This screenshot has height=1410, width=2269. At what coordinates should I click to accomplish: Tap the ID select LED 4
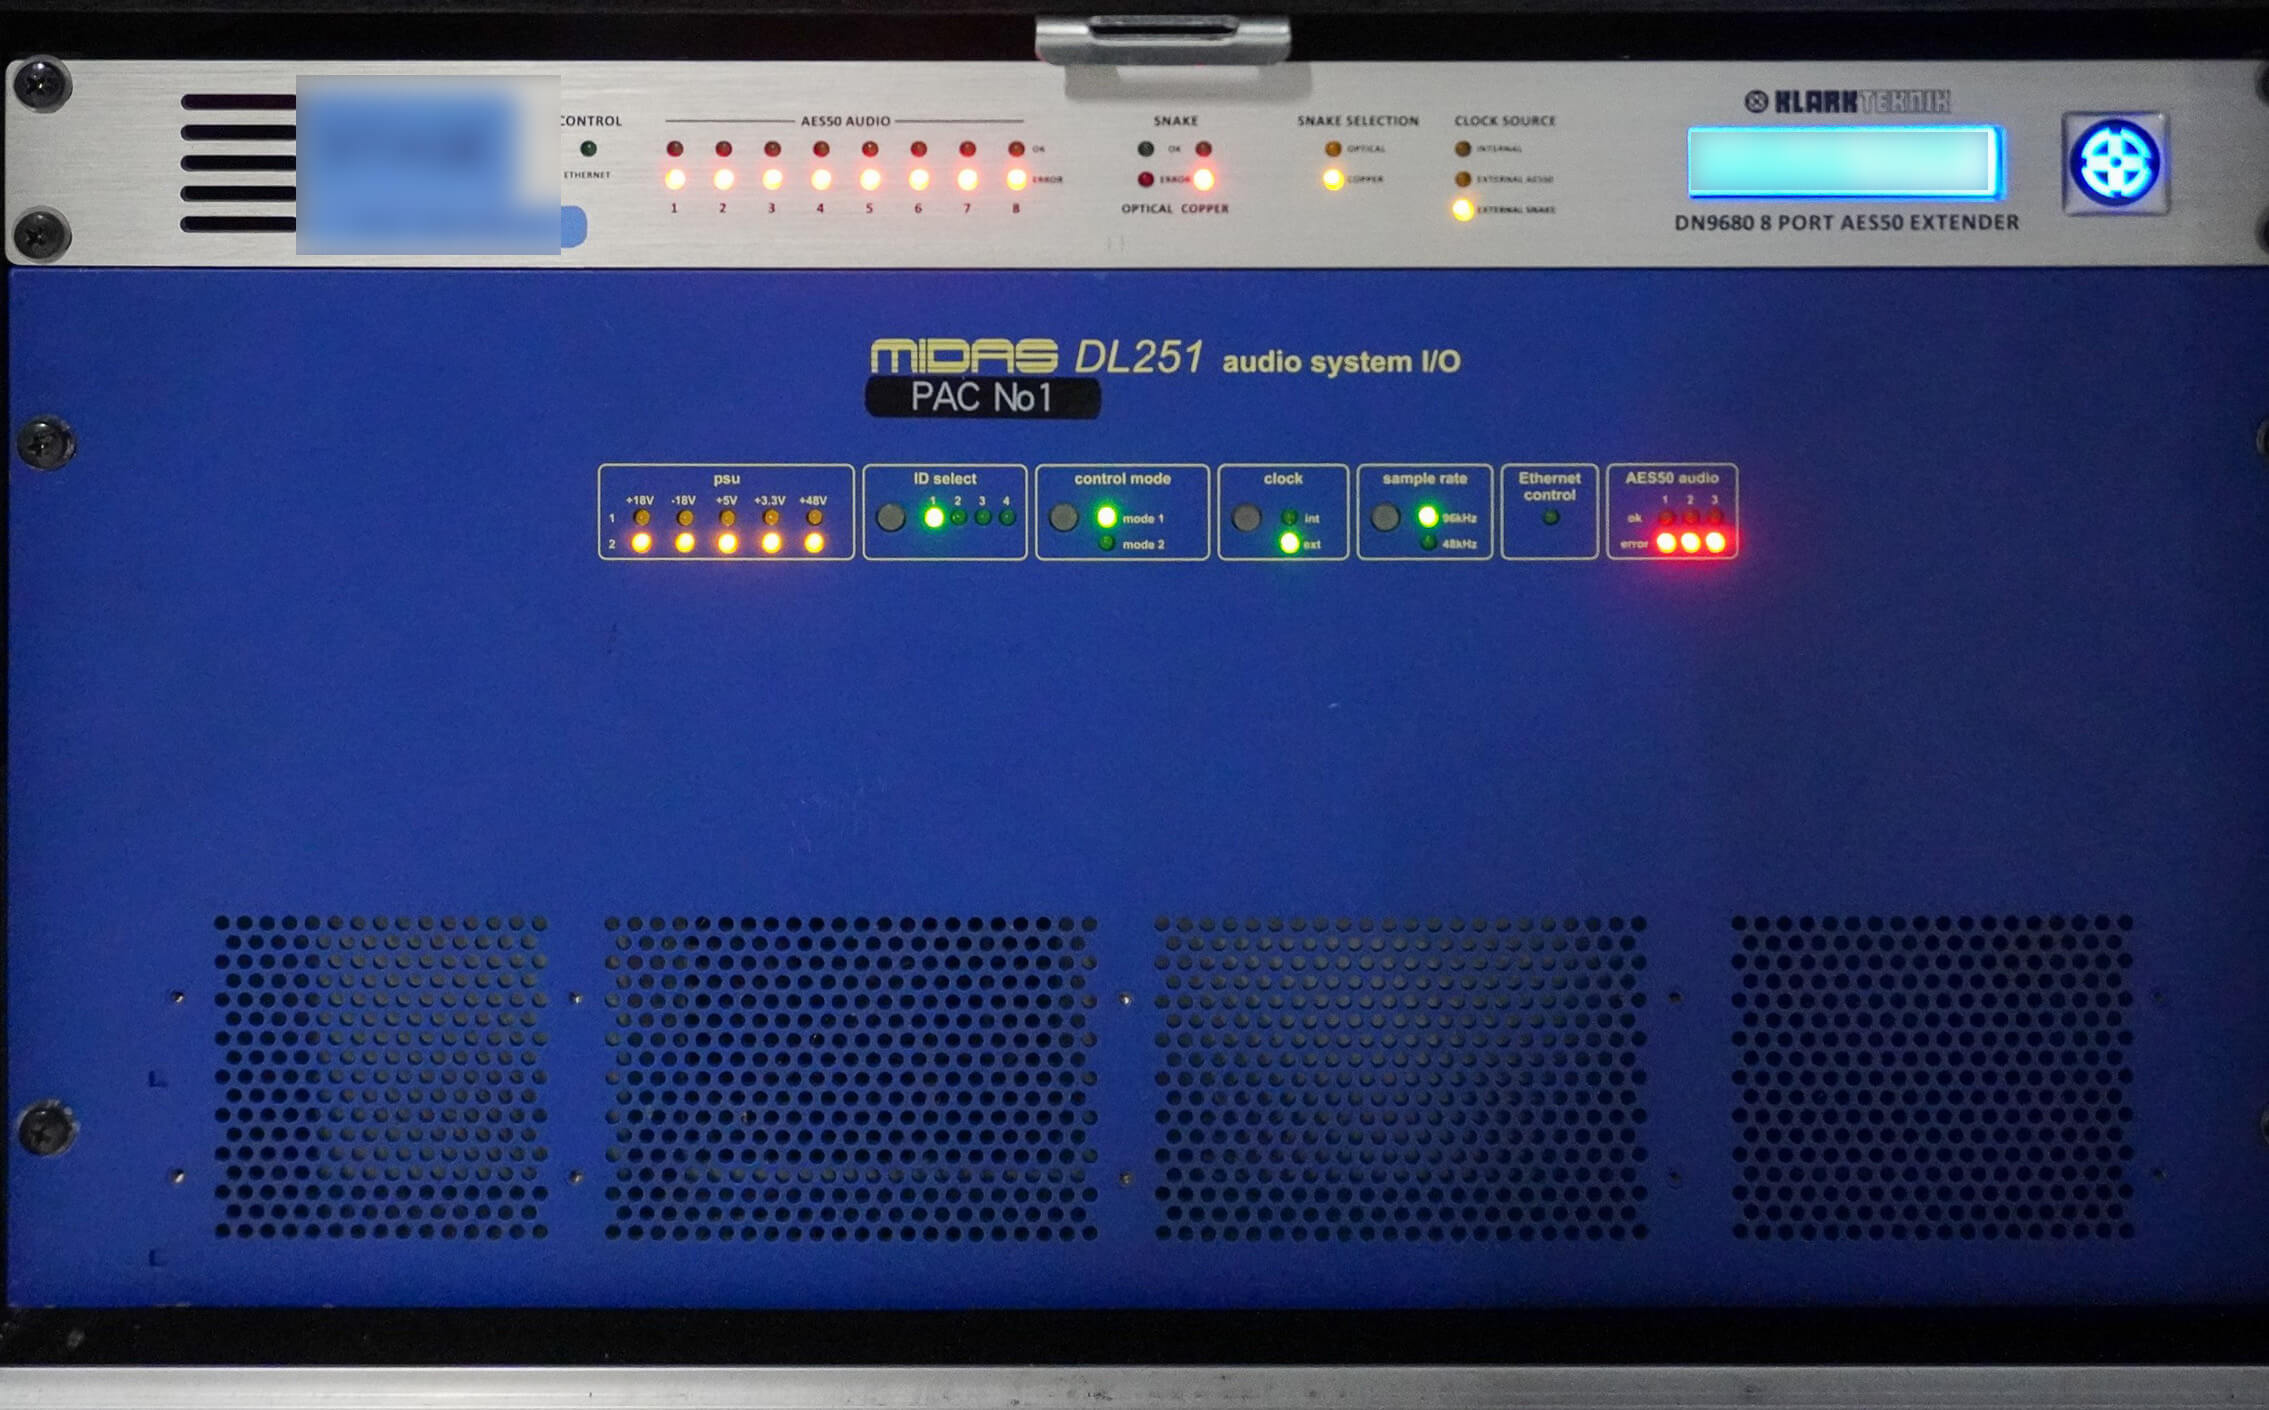click(1007, 517)
